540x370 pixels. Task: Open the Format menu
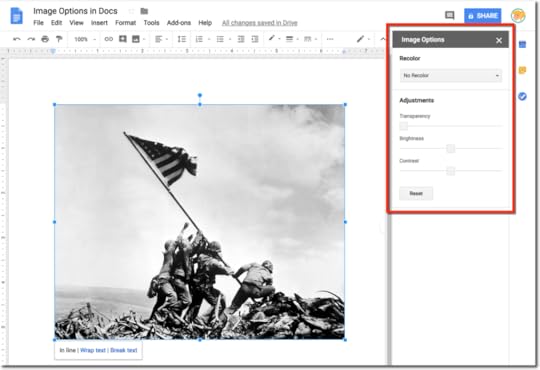click(125, 23)
